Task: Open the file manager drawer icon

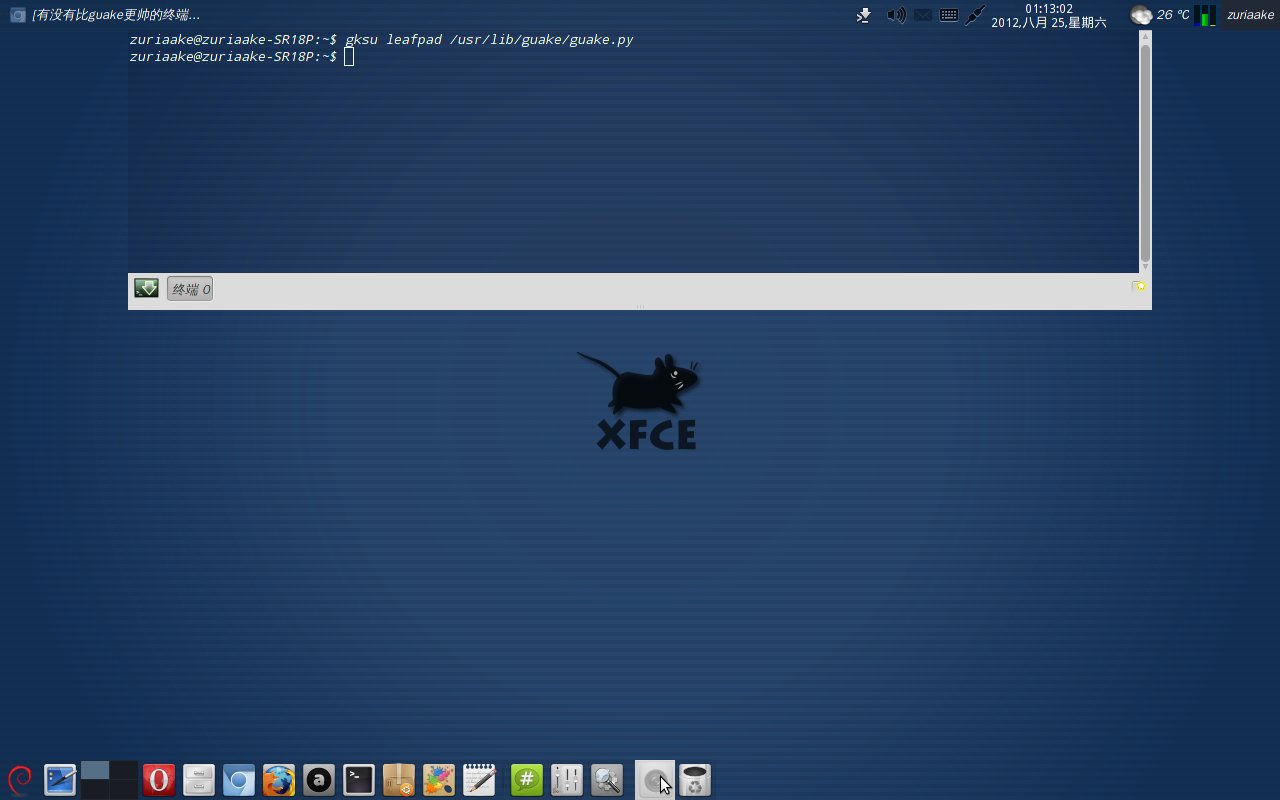Action: pyautogui.click(x=199, y=779)
